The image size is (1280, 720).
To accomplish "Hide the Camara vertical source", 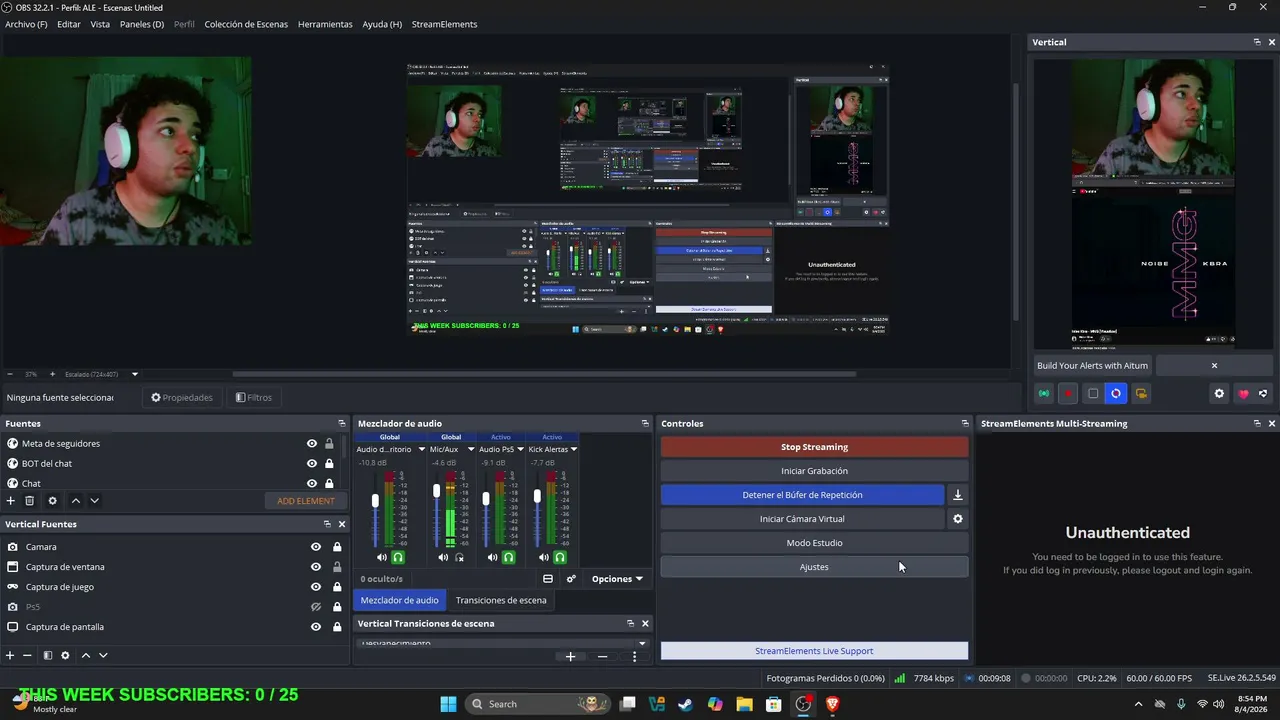I will (316, 547).
